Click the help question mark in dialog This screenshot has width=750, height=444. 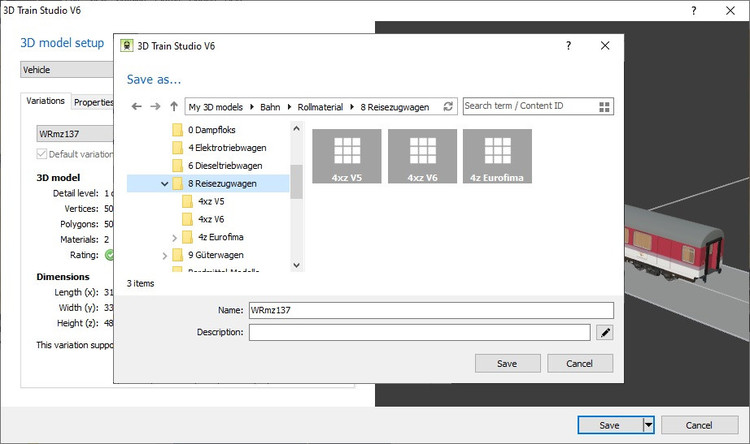point(569,46)
